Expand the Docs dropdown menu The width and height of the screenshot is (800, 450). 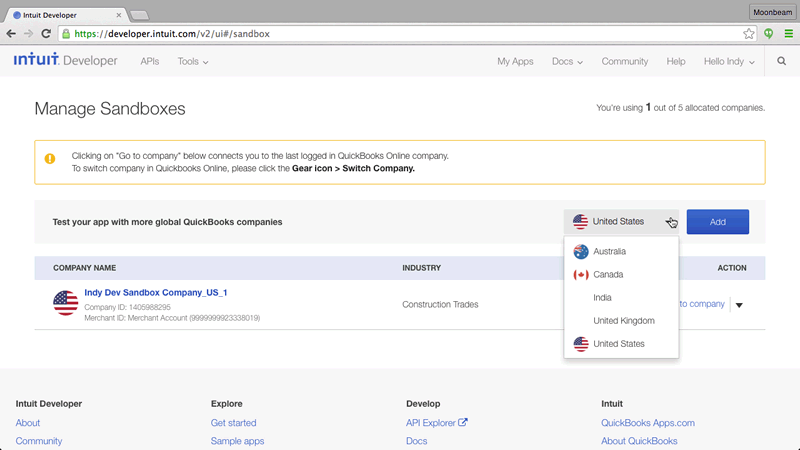pyautogui.click(x=567, y=61)
